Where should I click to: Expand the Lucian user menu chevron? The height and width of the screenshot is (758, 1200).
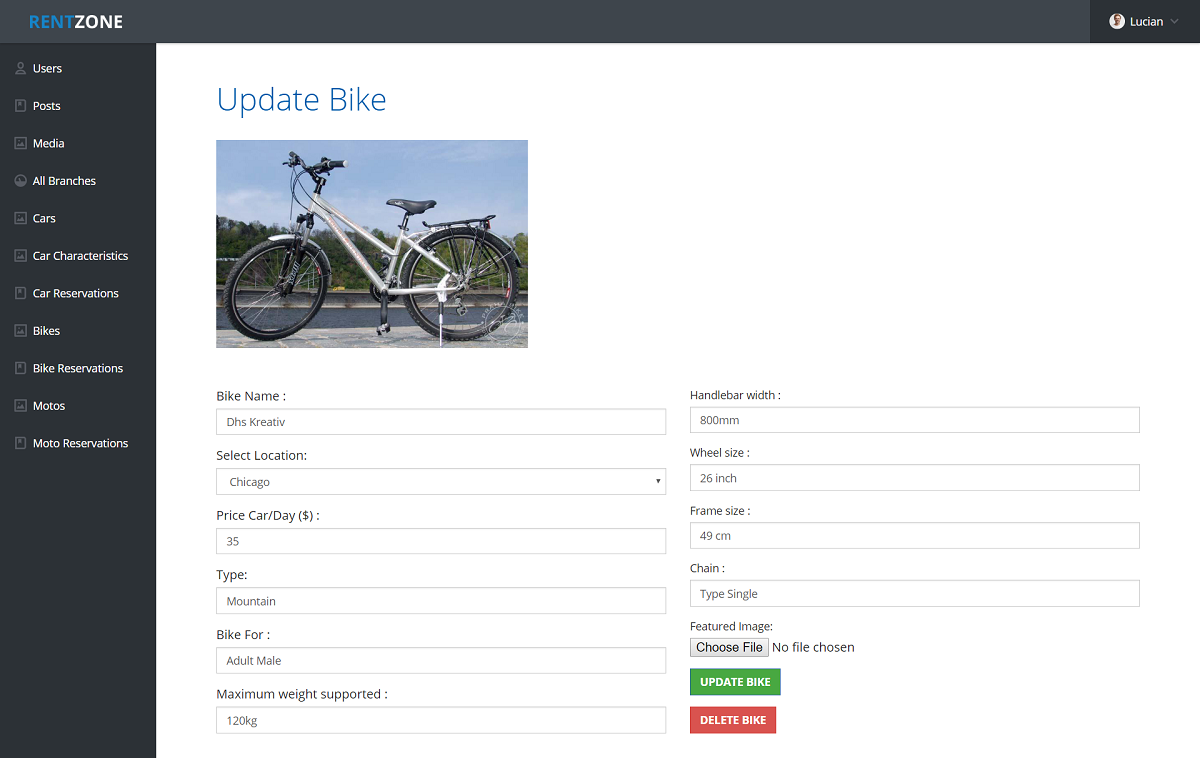(1175, 22)
